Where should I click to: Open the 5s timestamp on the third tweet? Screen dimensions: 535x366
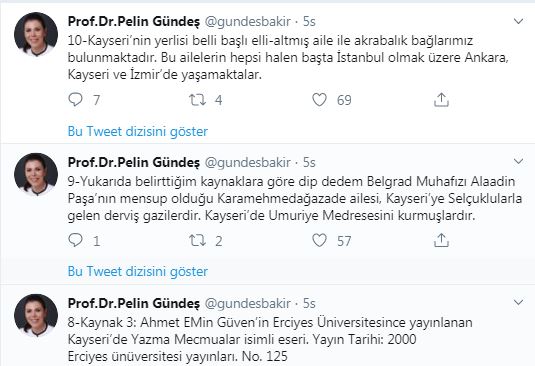point(309,303)
